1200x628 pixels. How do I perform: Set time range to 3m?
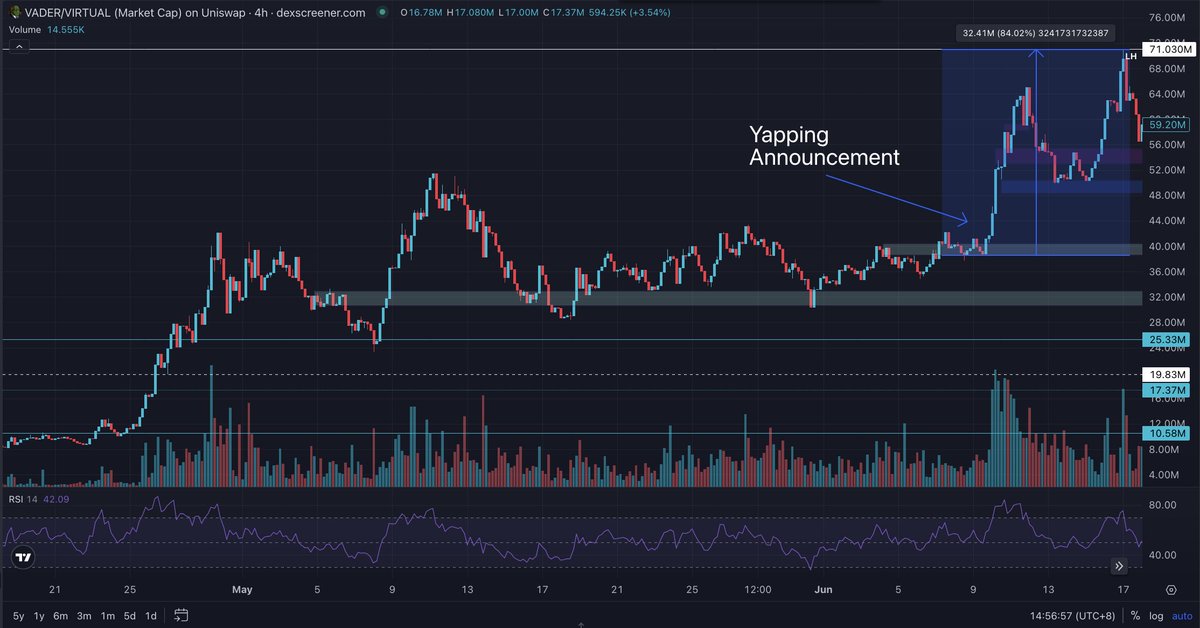pyautogui.click(x=84, y=615)
